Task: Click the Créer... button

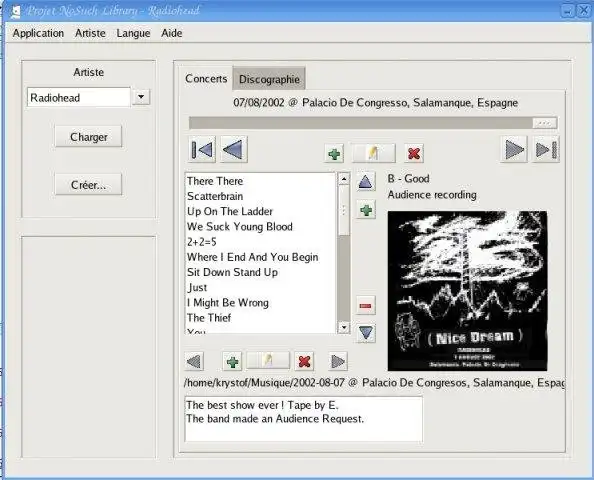Action: (x=89, y=184)
